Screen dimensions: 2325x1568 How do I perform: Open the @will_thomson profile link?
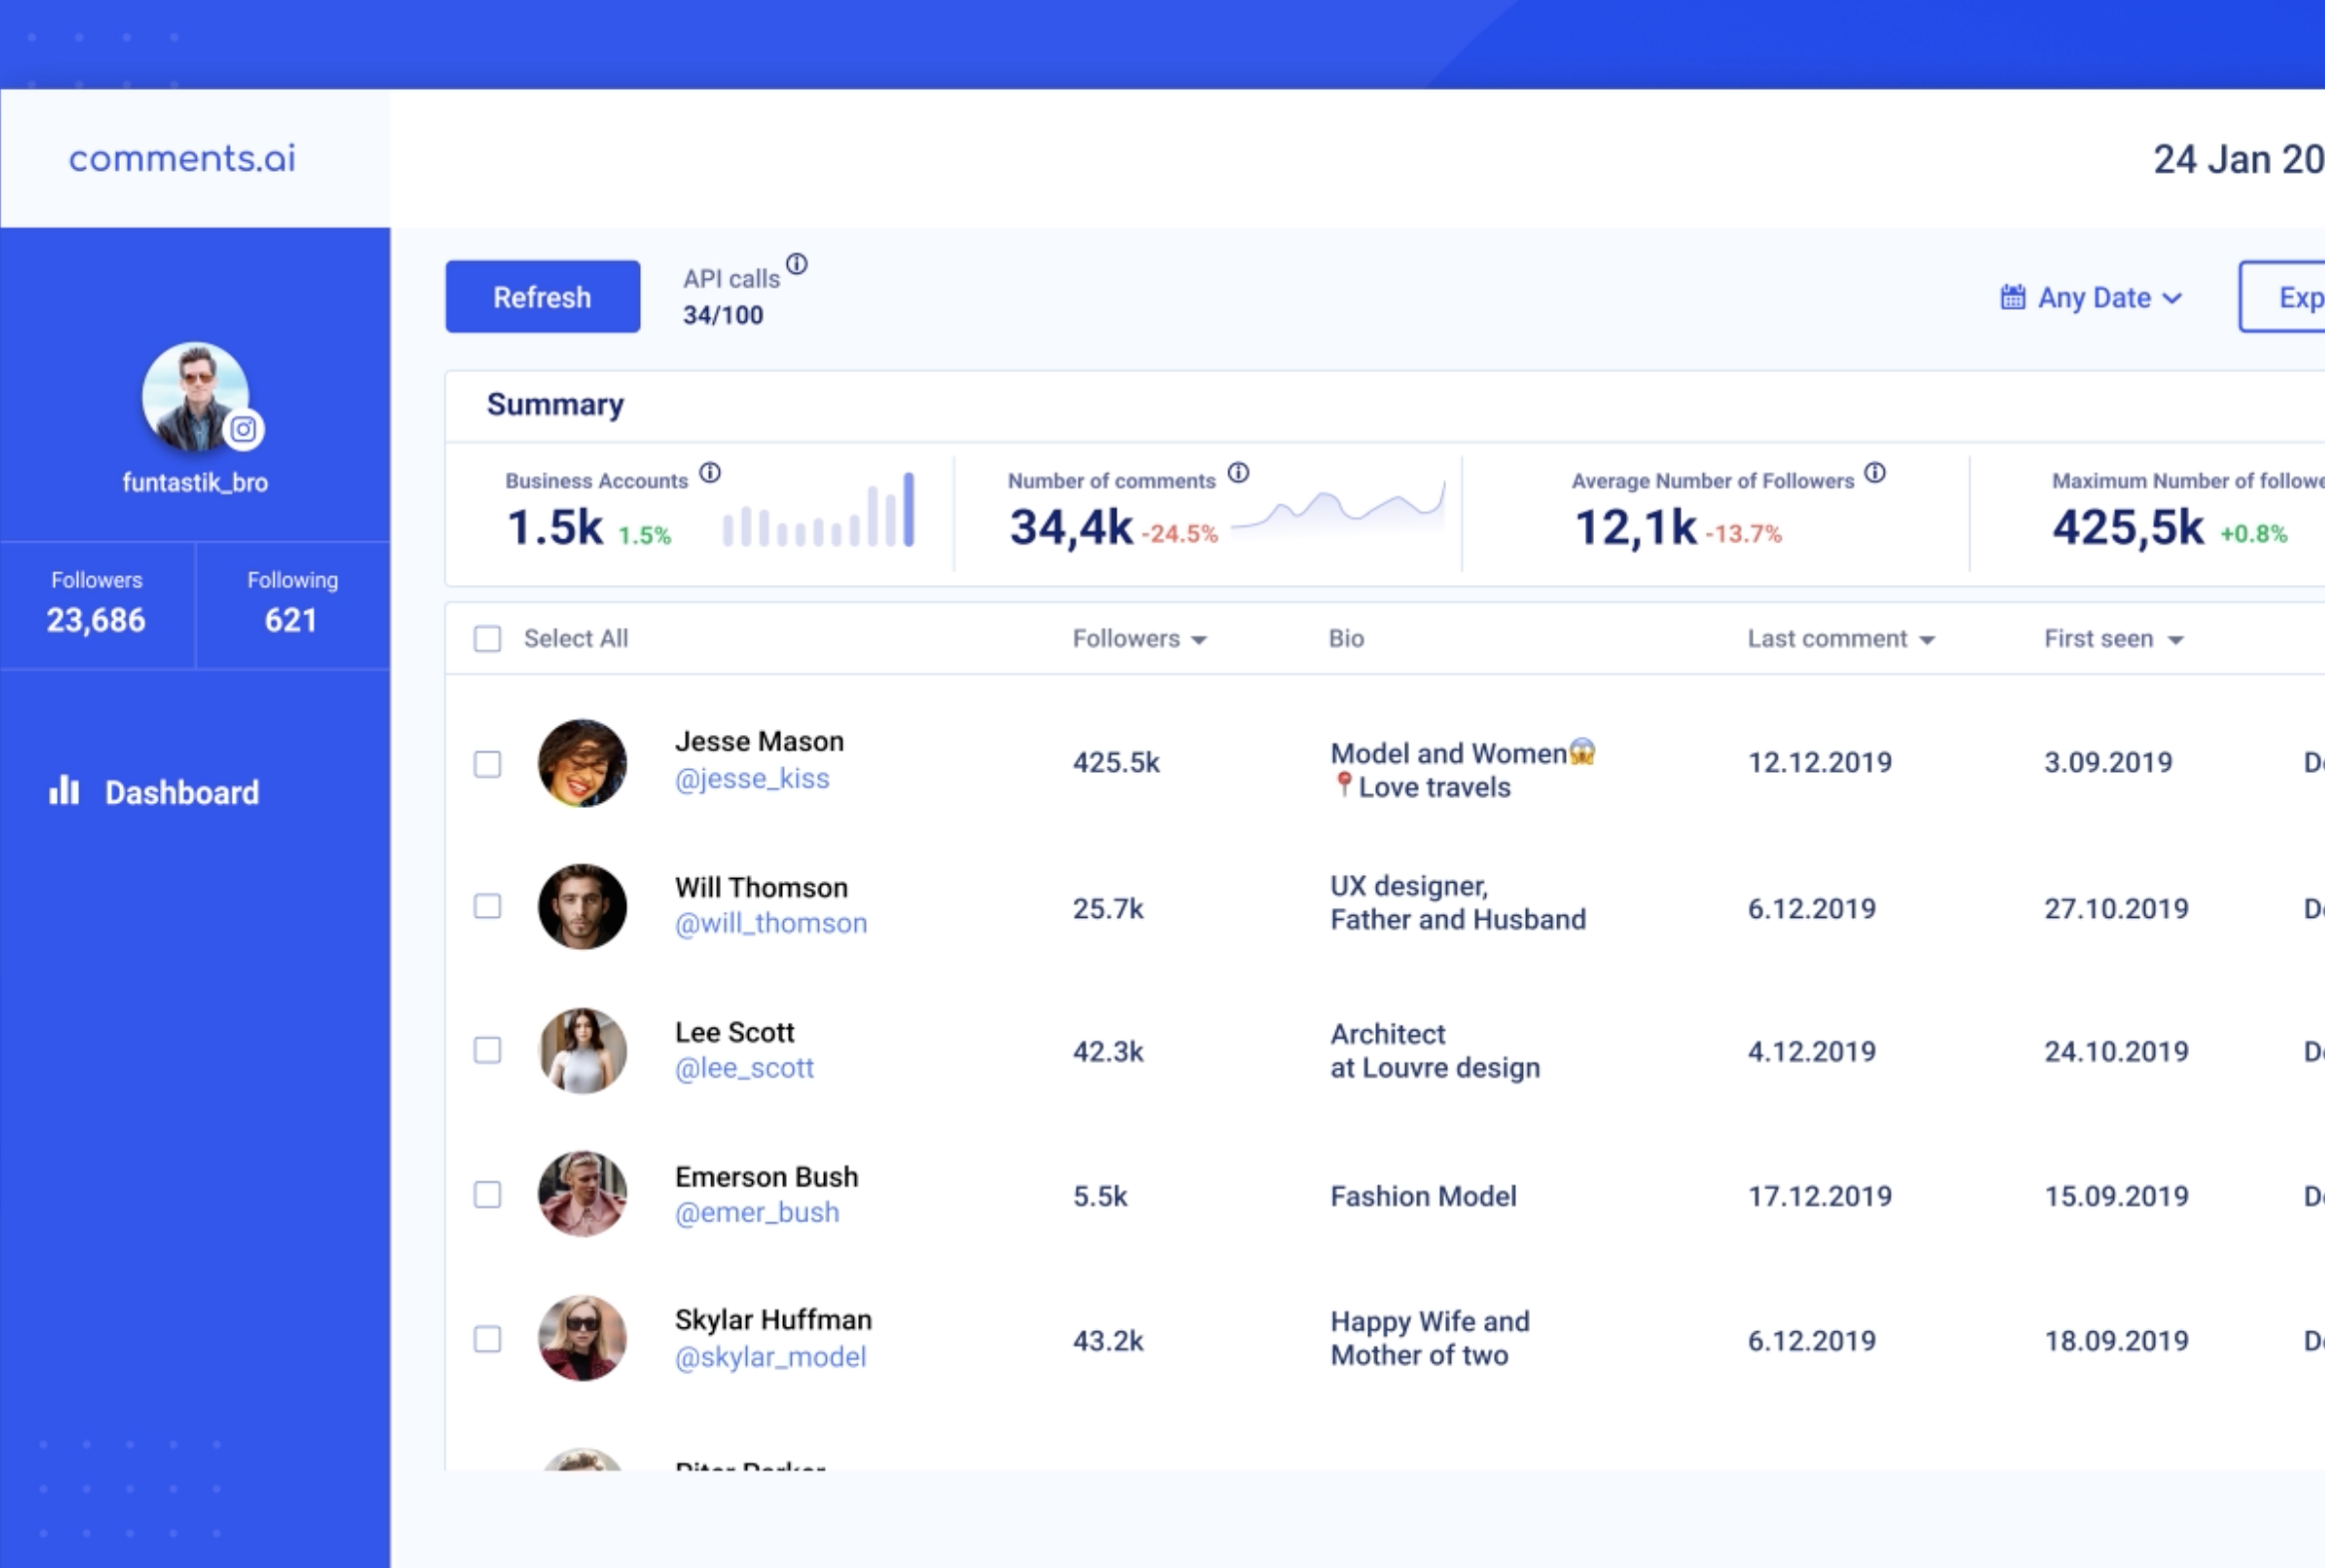point(770,923)
